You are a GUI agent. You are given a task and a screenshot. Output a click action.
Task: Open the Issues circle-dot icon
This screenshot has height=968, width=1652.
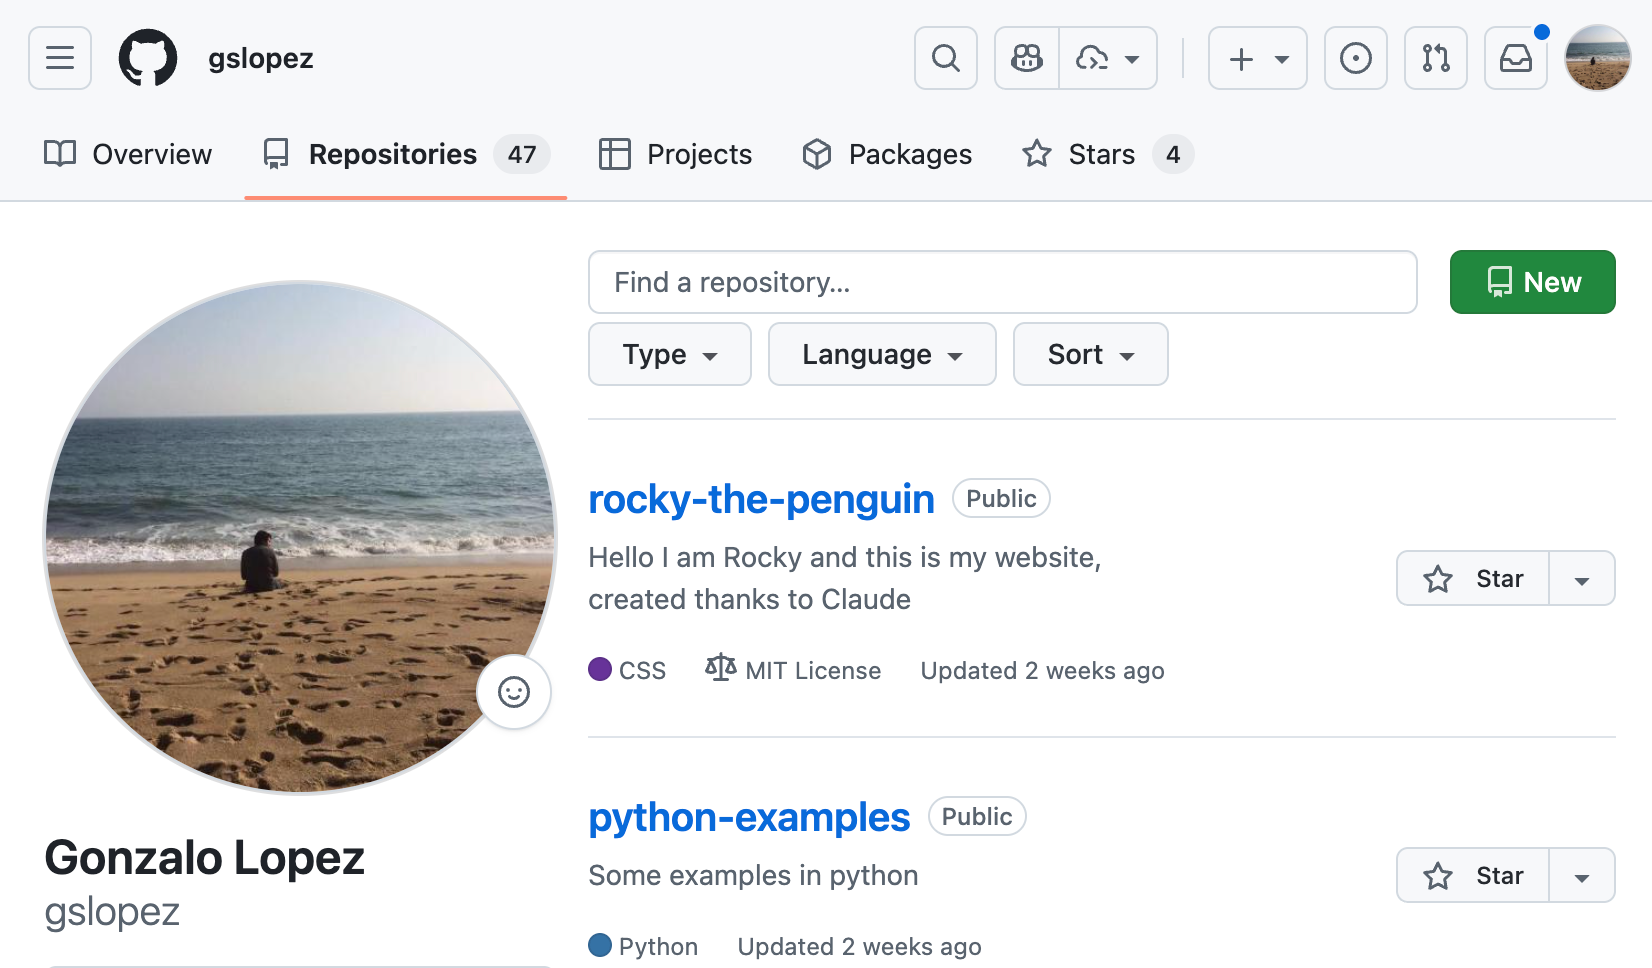pyautogui.click(x=1356, y=58)
